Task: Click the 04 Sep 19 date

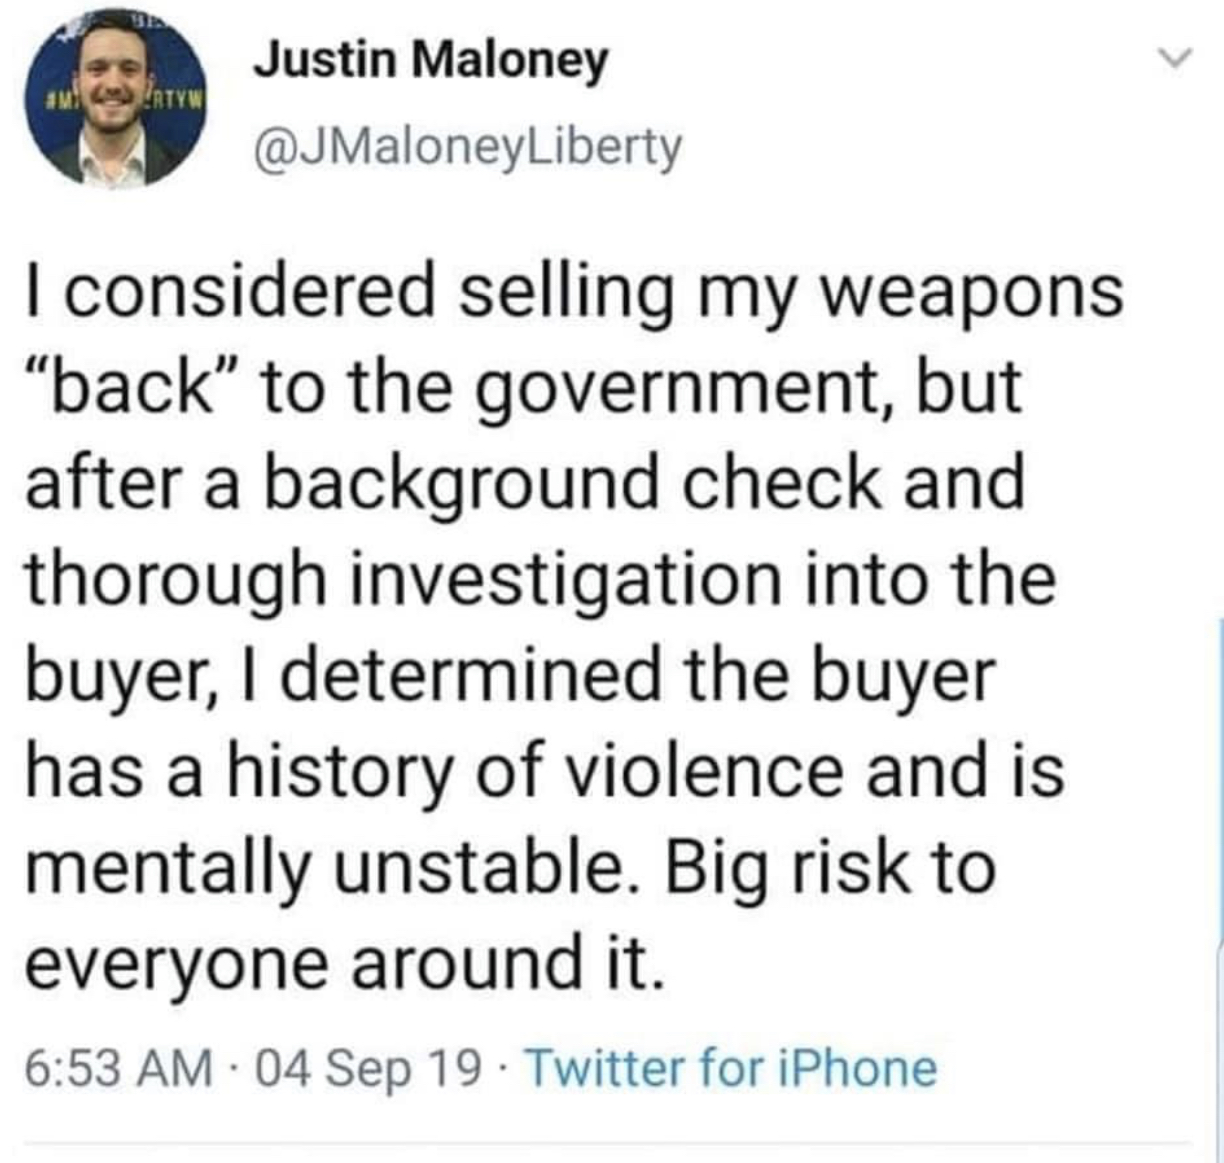Action: pyautogui.click(x=368, y=1068)
